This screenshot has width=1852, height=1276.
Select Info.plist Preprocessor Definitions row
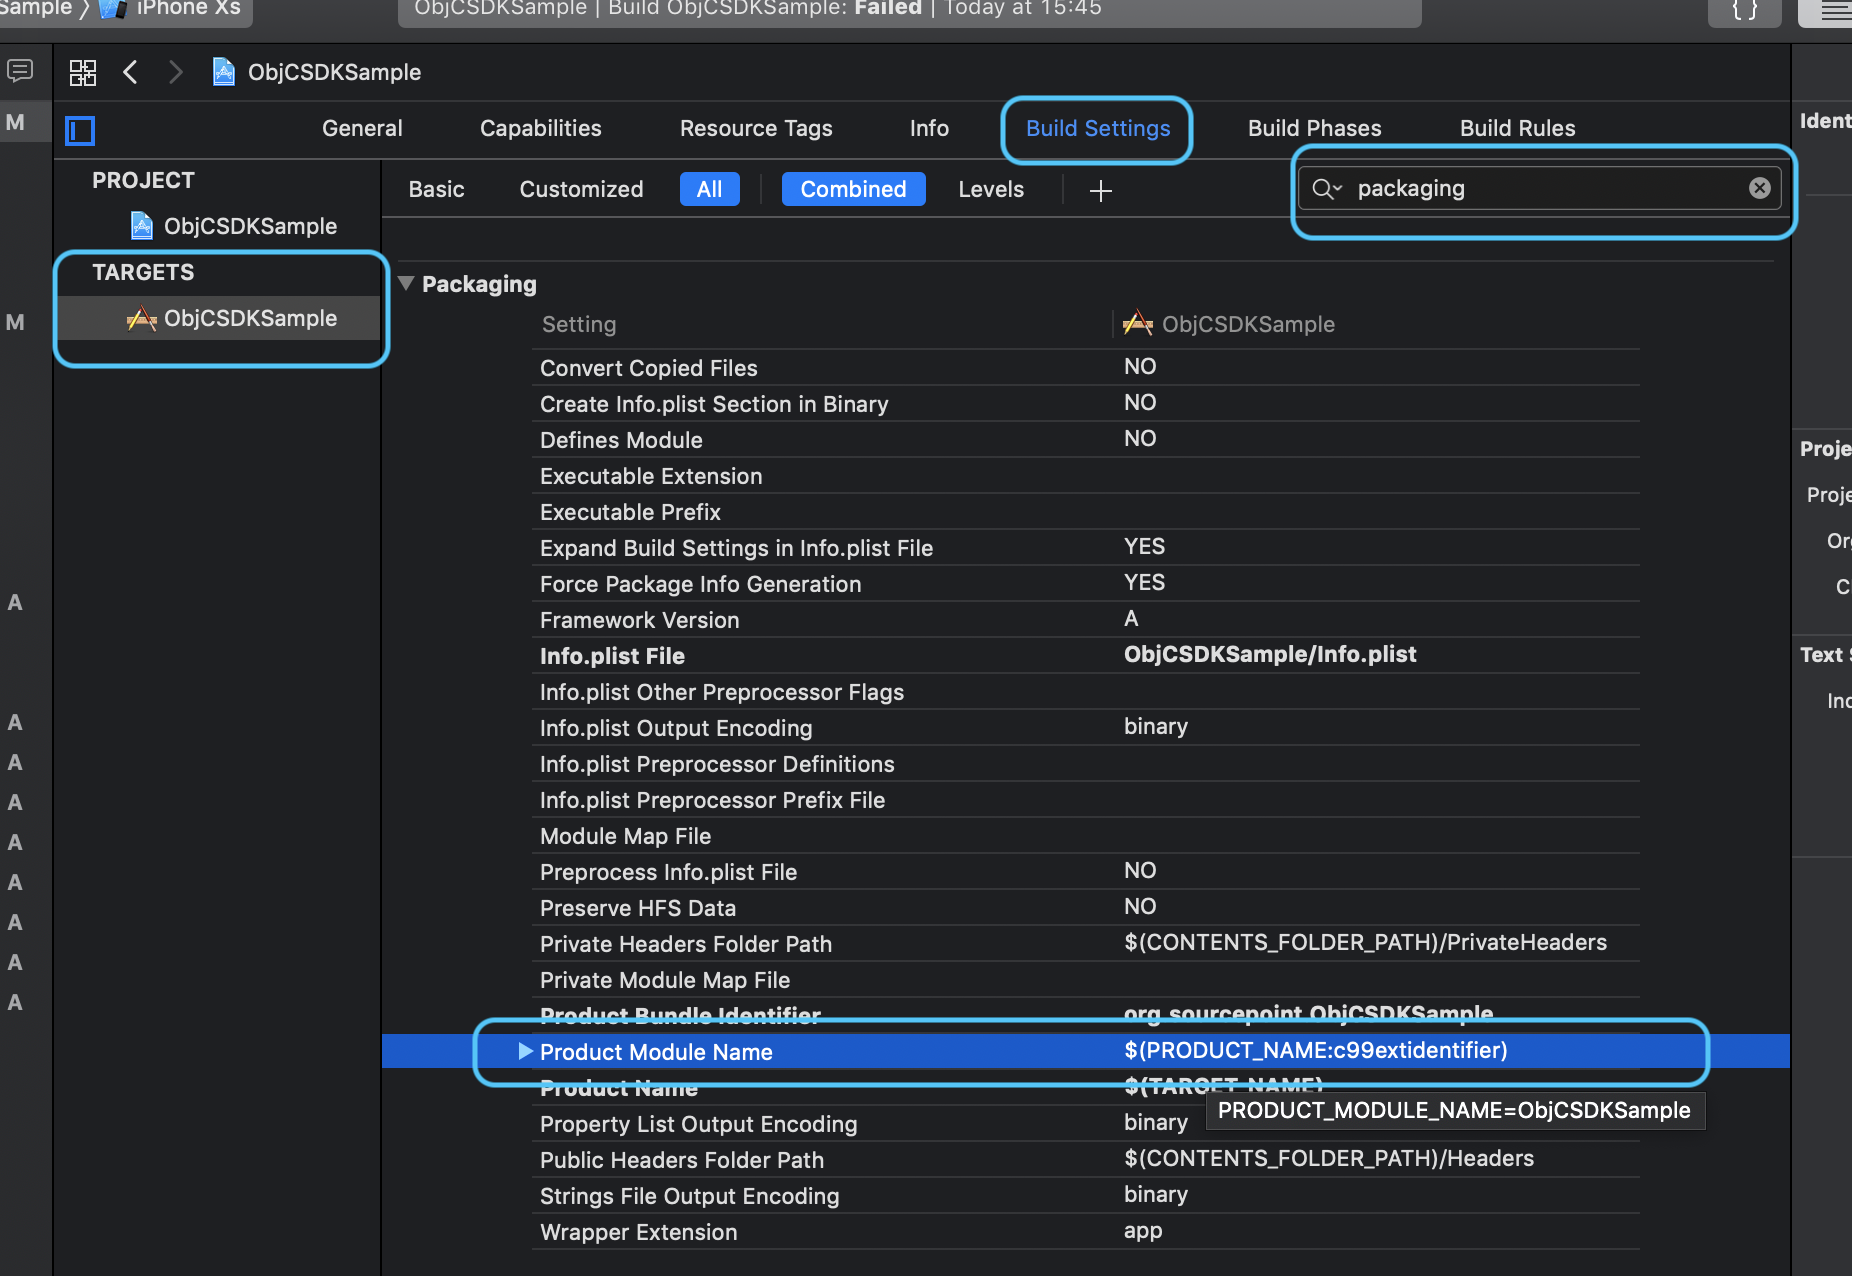pos(1085,764)
